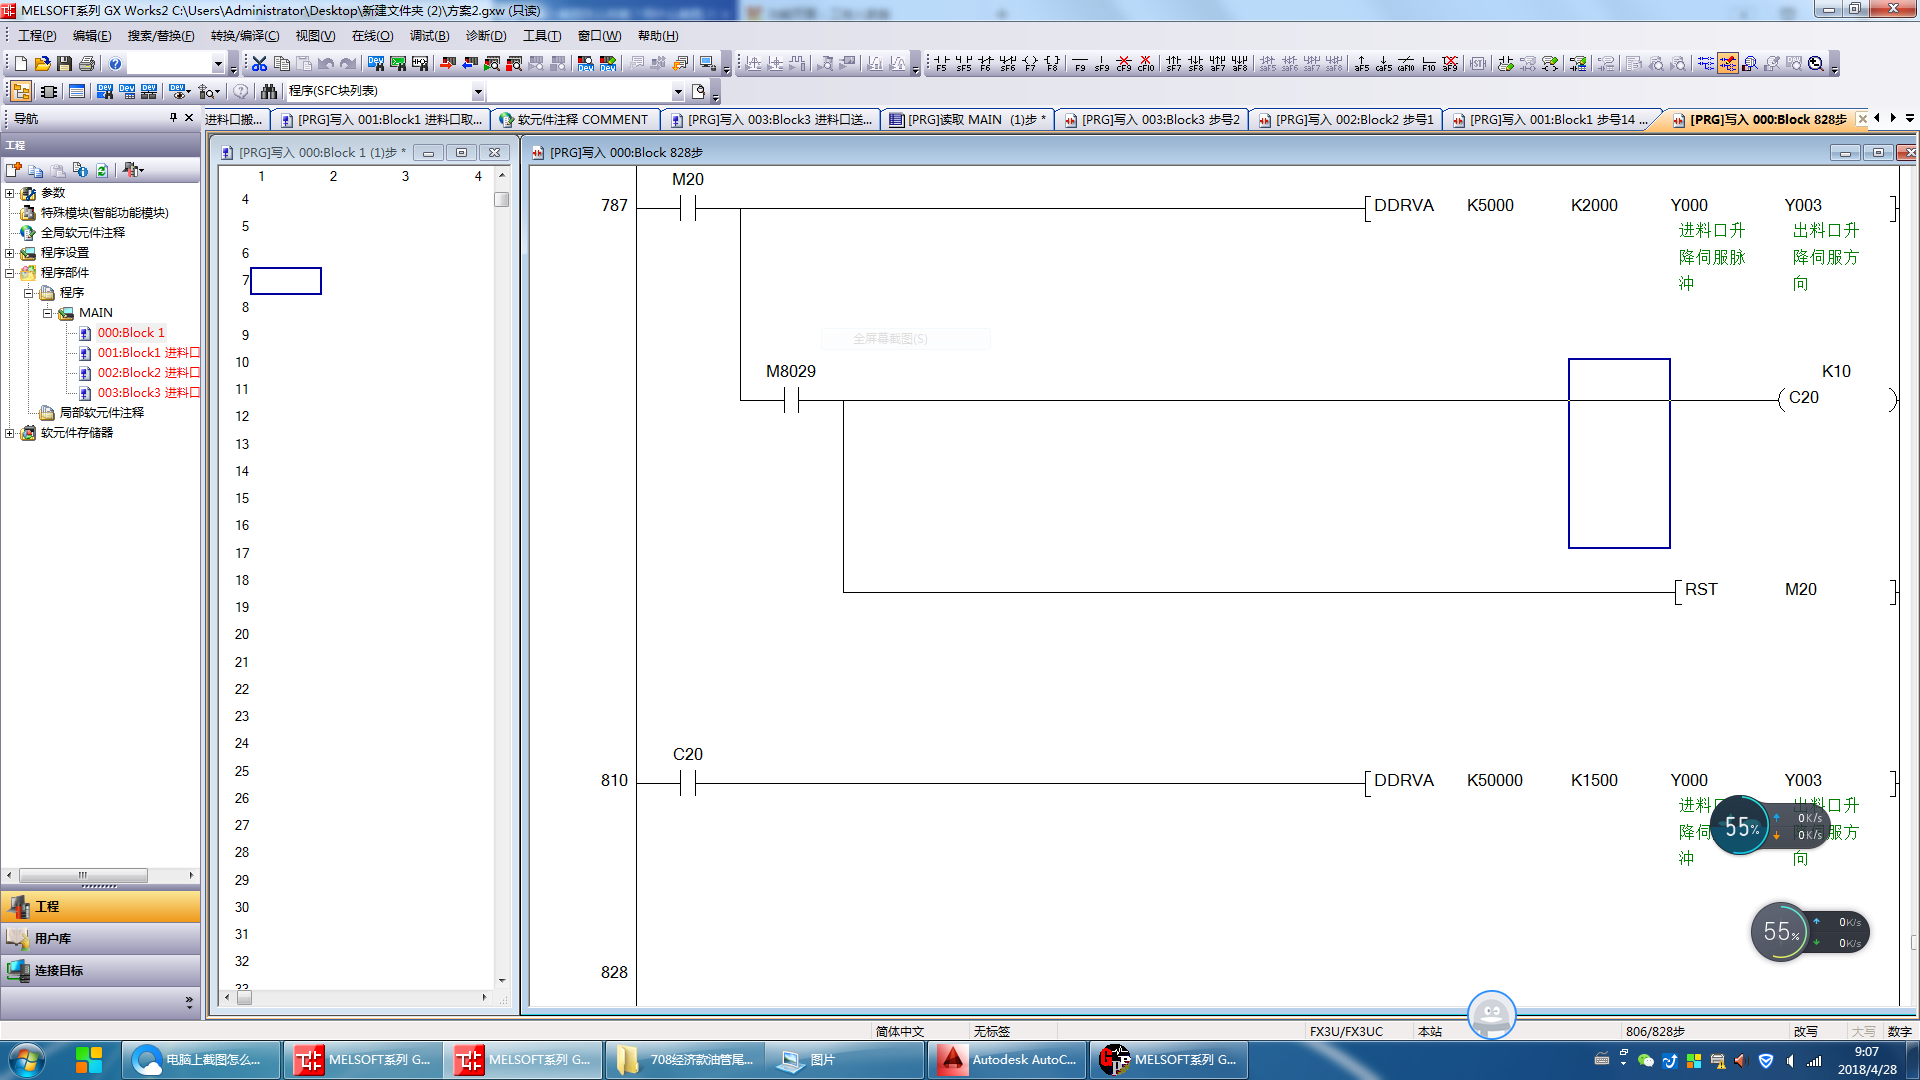1920x1080 pixels.
Task: Switch to 软元件注释 COMMENT tab
Action: [x=576, y=120]
